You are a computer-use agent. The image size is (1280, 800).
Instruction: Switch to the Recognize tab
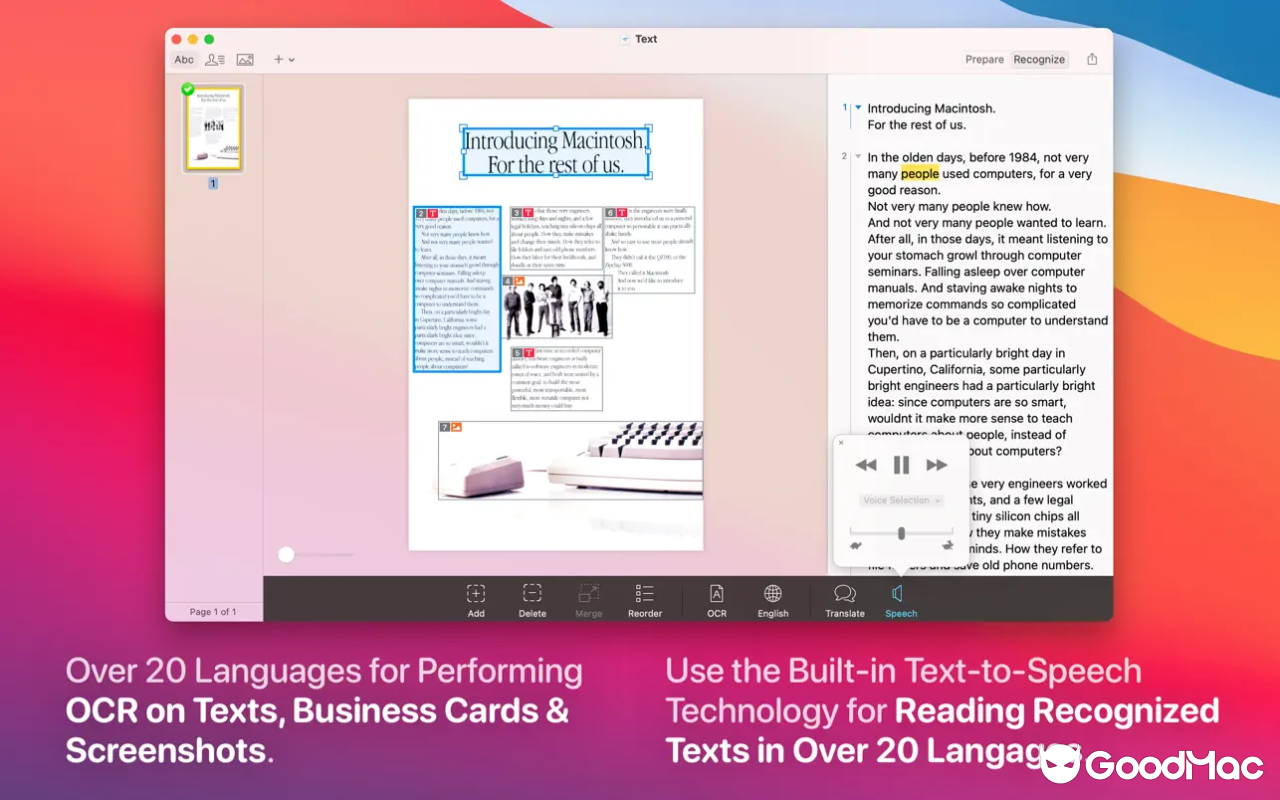[x=1039, y=60]
